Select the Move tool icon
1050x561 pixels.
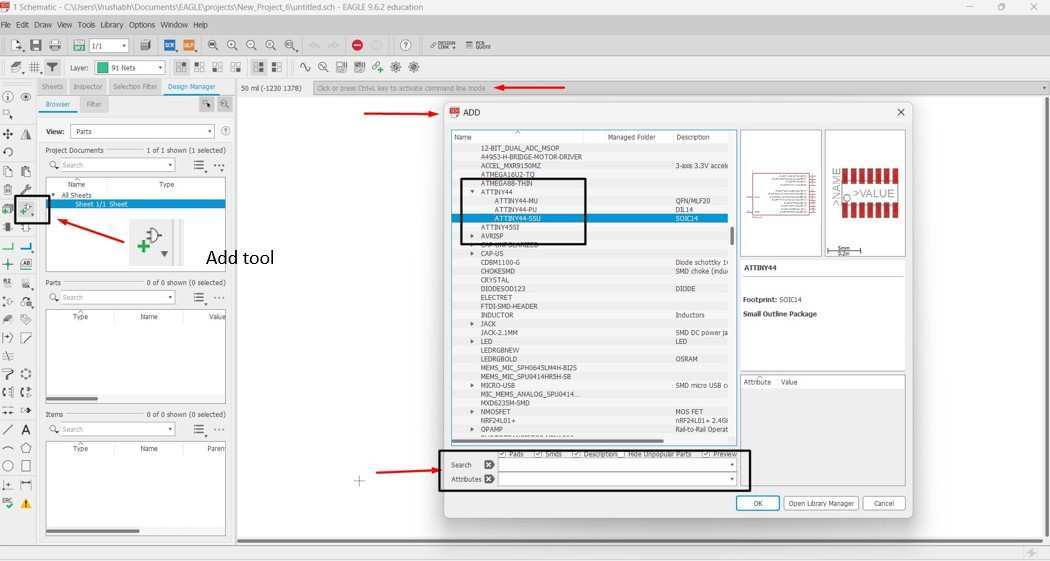coord(8,135)
